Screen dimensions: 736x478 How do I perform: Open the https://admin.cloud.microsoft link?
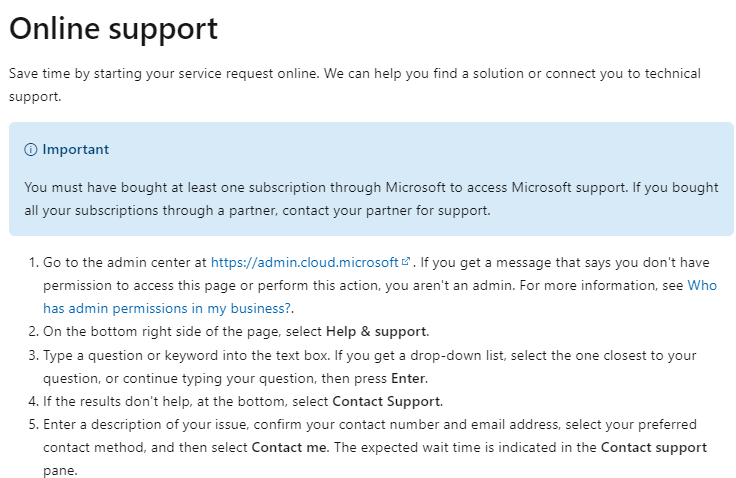tap(304, 263)
